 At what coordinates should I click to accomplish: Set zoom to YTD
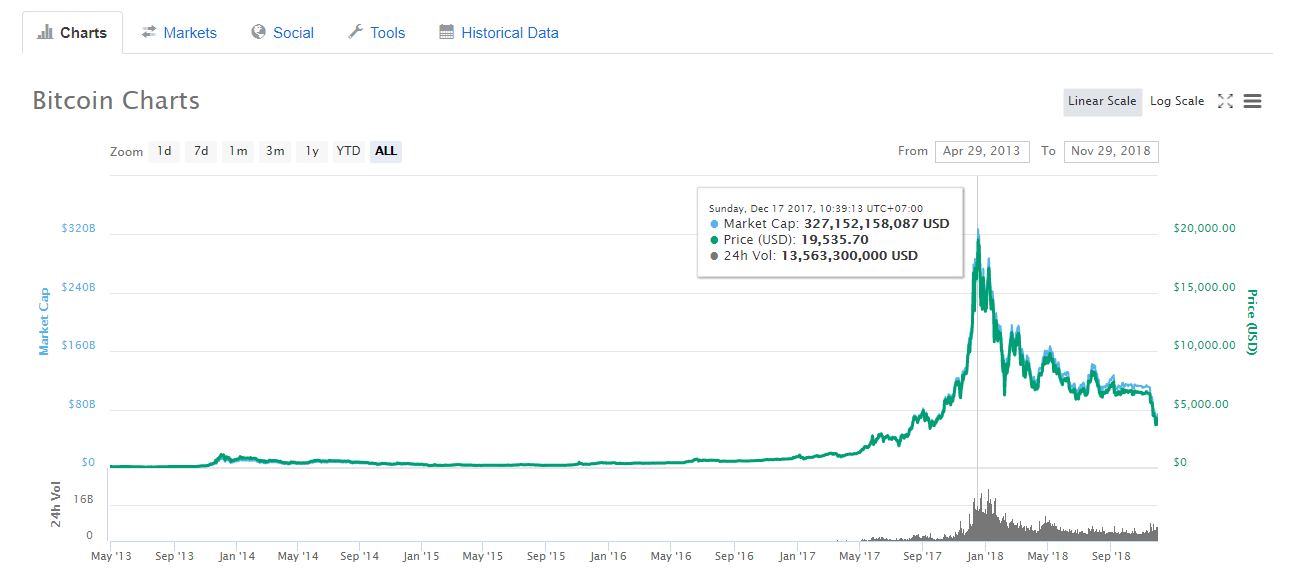pyautogui.click(x=348, y=151)
